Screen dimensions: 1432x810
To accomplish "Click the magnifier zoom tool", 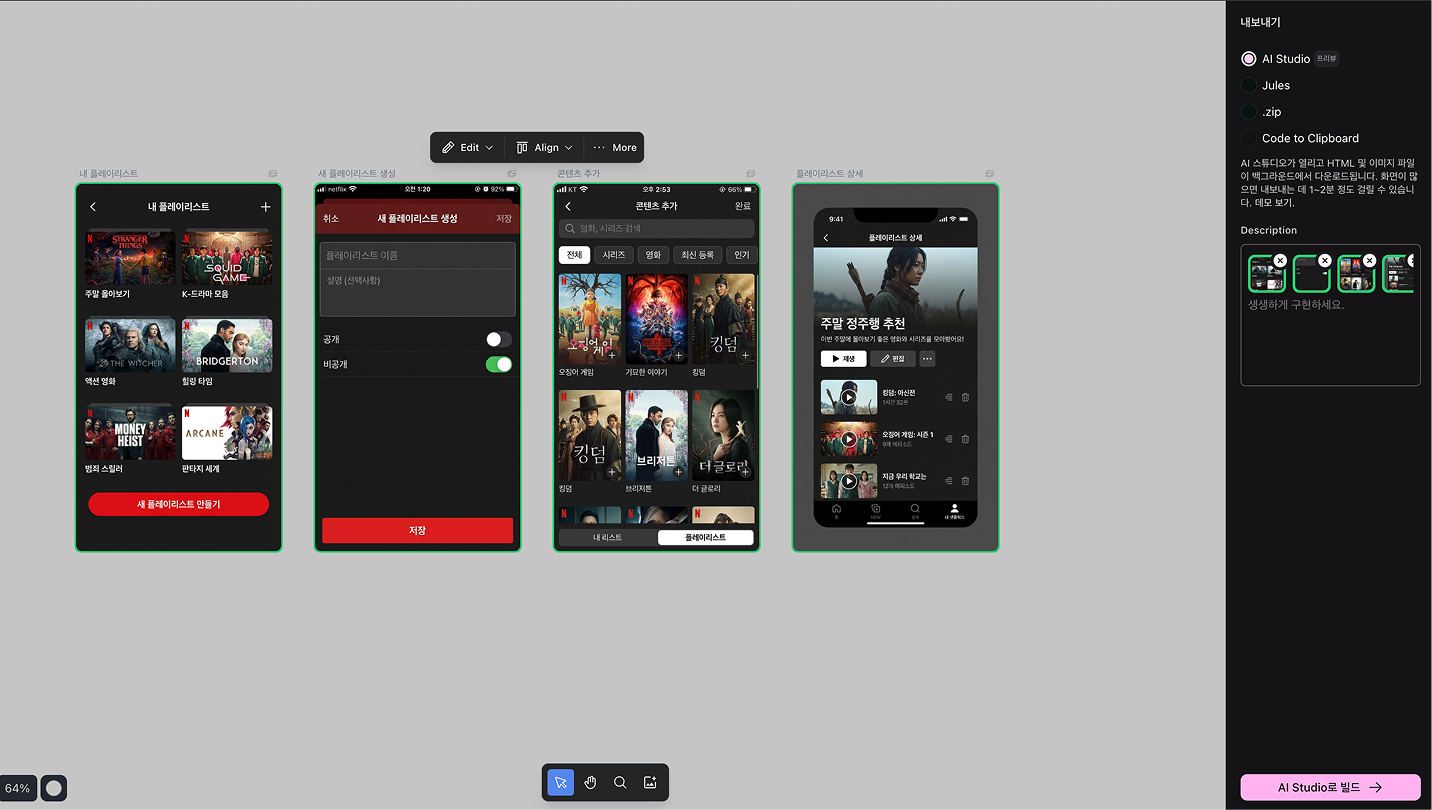I will (x=620, y=783).
